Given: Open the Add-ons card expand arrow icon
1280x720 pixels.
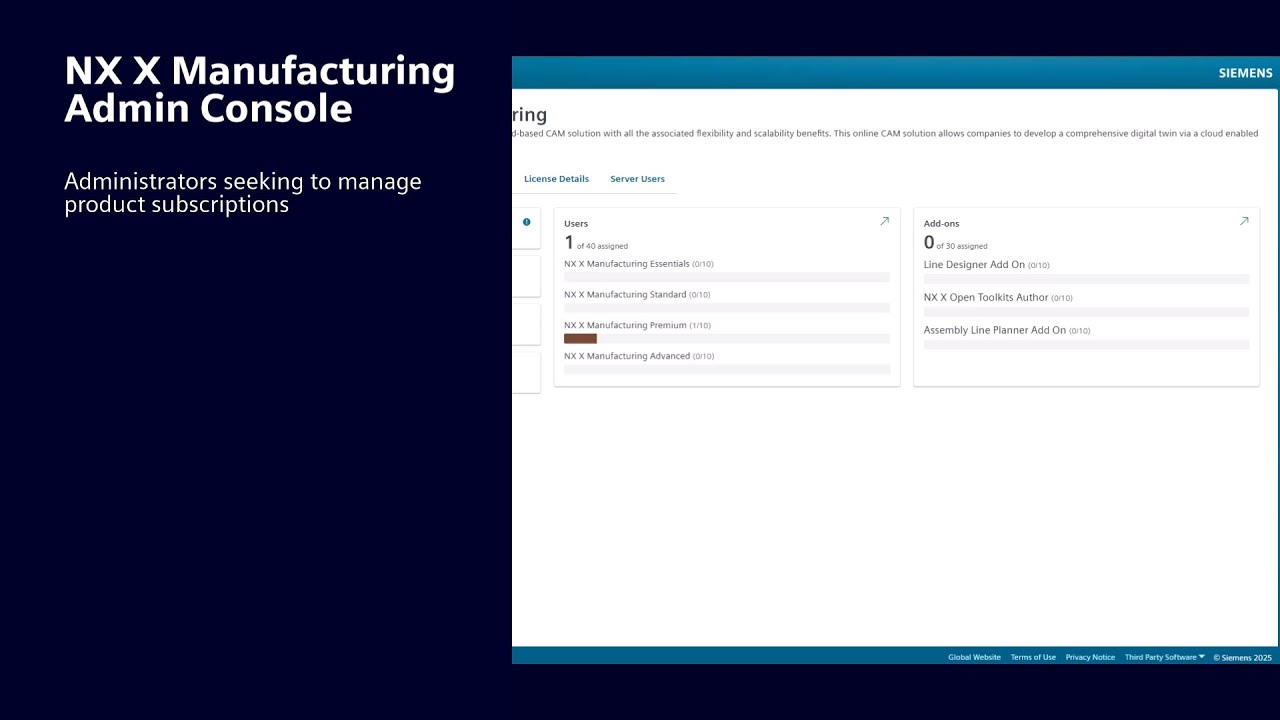Looking at the screenshot, I should pyautogui.click(x=1244, y=222).
